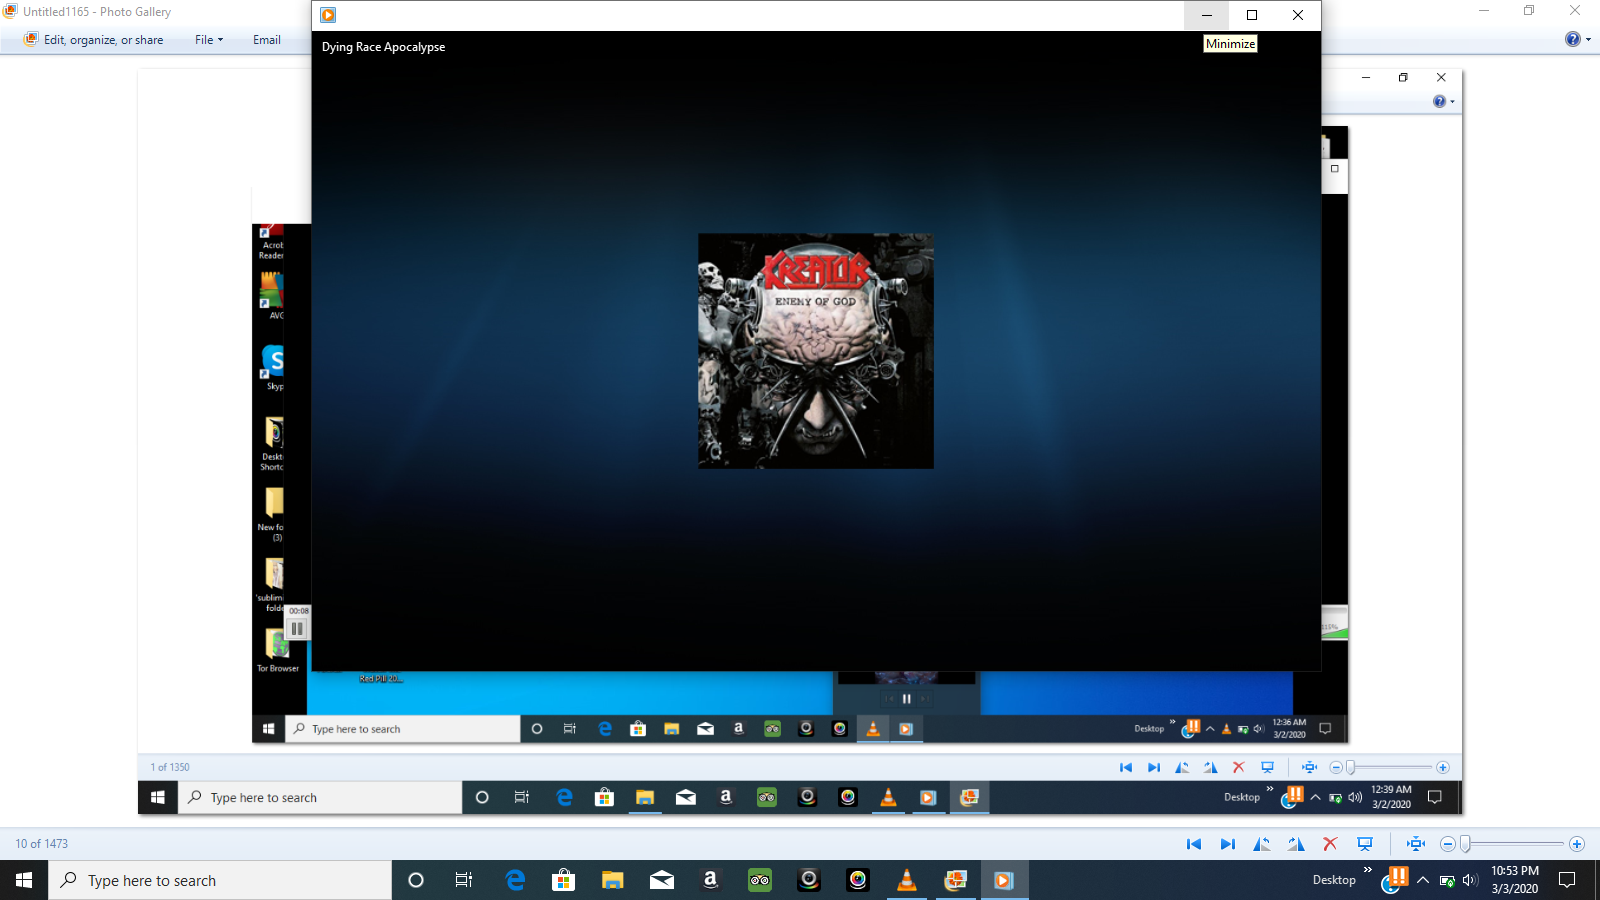Click the Windows Media Player title icon
This screenshot has width=1600, height=900.
tap(328, 15)
